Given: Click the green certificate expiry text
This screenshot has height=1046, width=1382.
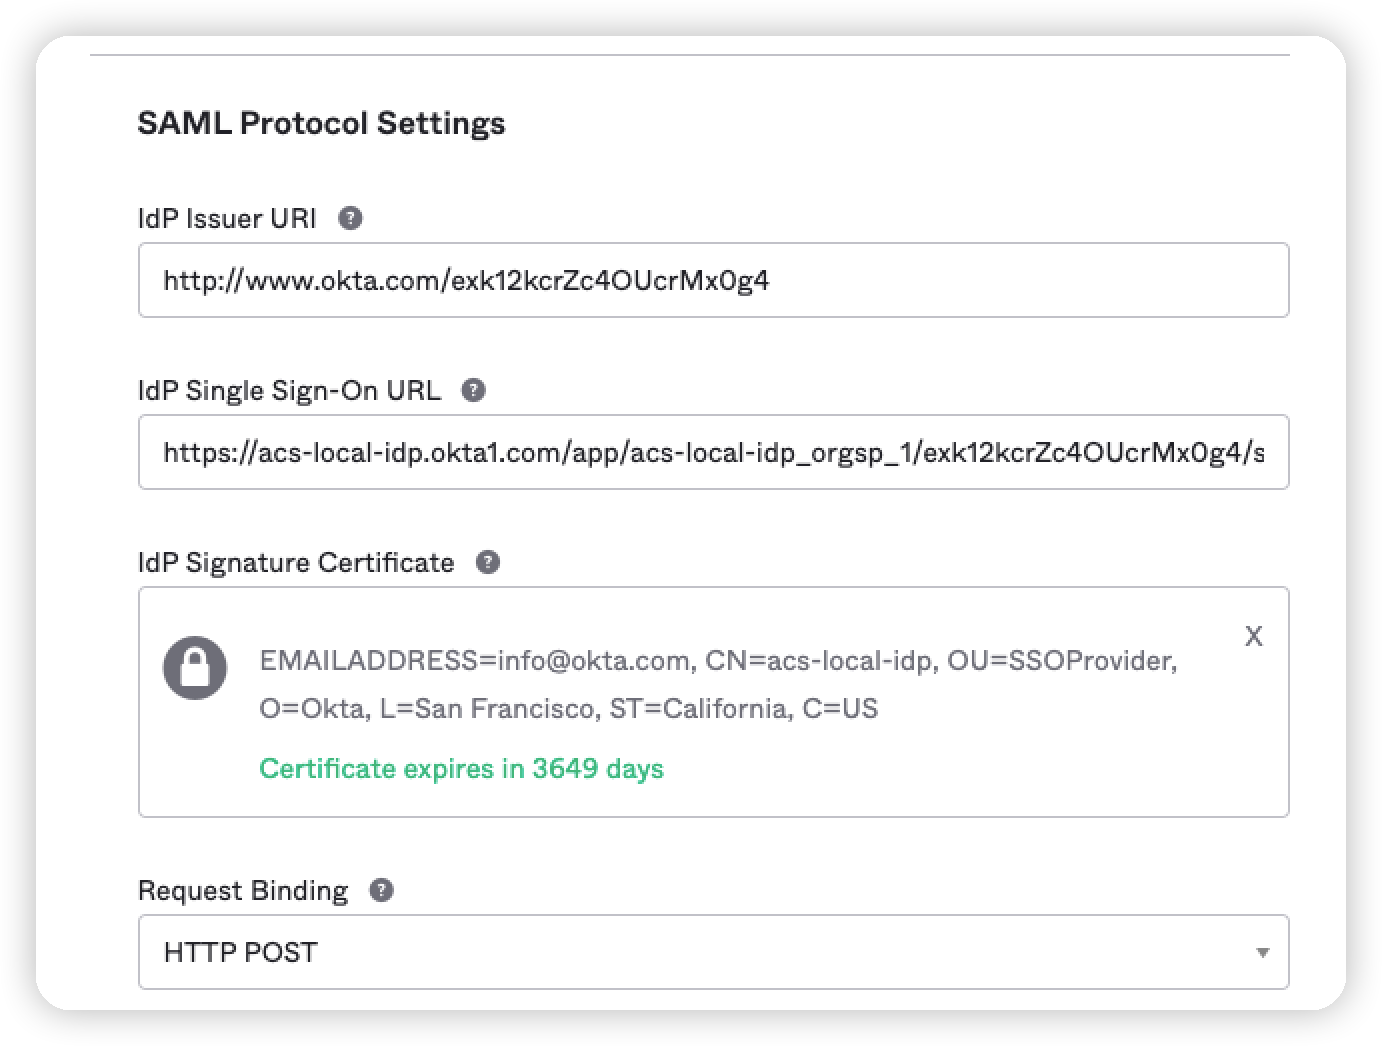Looking at the screenshot, I should click(461, 768).
